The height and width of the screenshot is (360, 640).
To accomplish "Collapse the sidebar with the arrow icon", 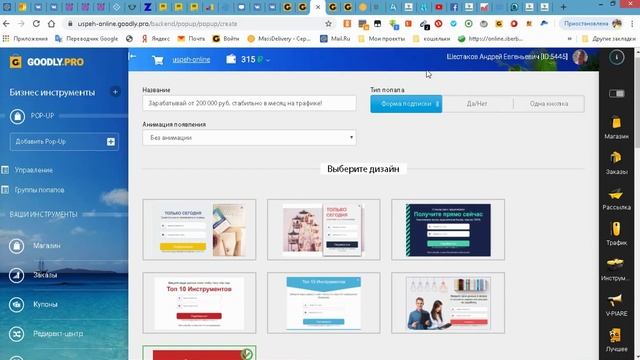I will tap(132, 56).
